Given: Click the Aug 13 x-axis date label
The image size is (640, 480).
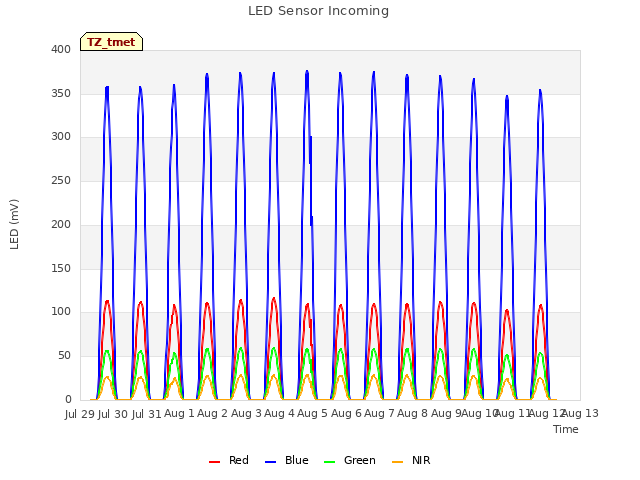Looking at the screenshot, I should pyautogui.click(x=580, y=414).
